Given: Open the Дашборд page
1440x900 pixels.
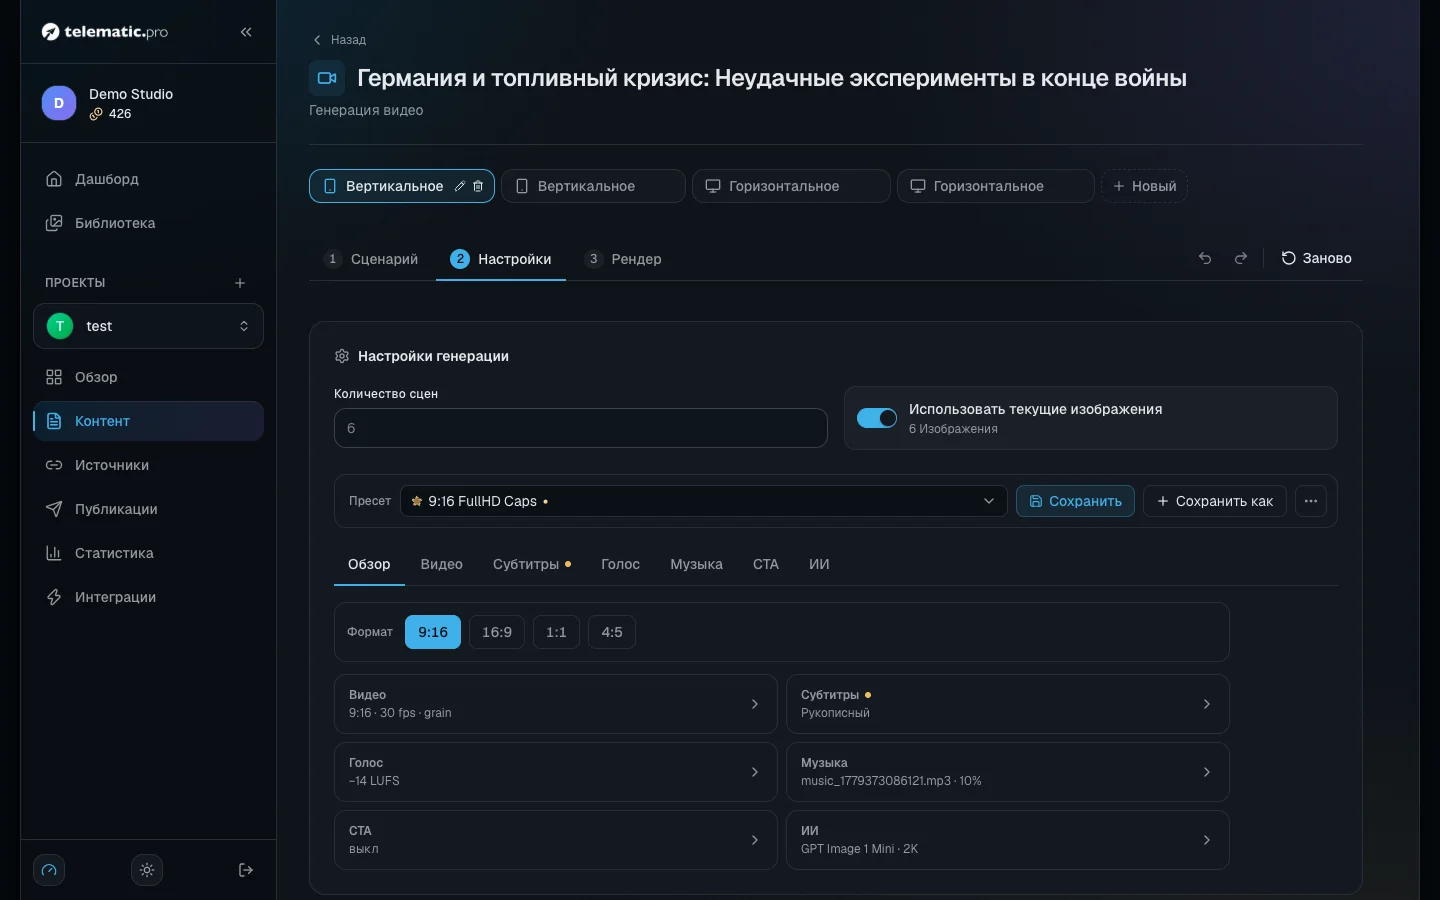Looking at the screenshot, I should tap(148, 179).
